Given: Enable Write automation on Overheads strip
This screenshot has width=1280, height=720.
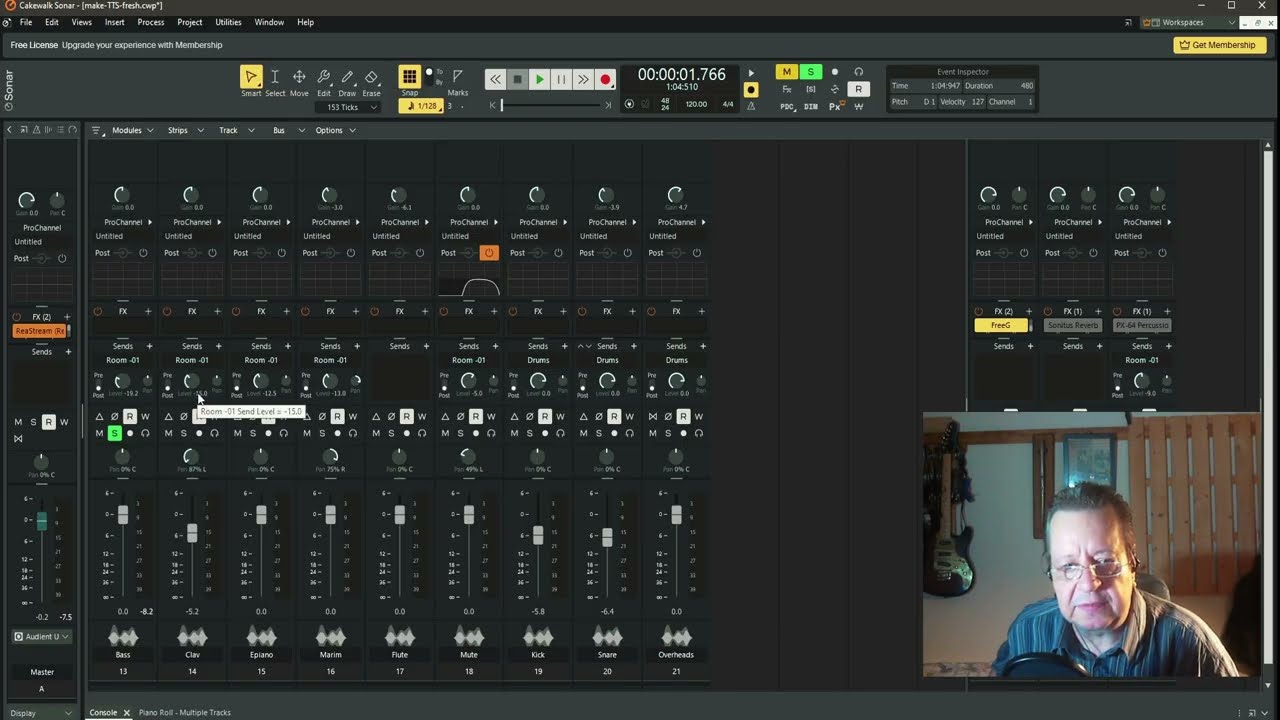Looking at the screenshot, I should pos(698,416).
